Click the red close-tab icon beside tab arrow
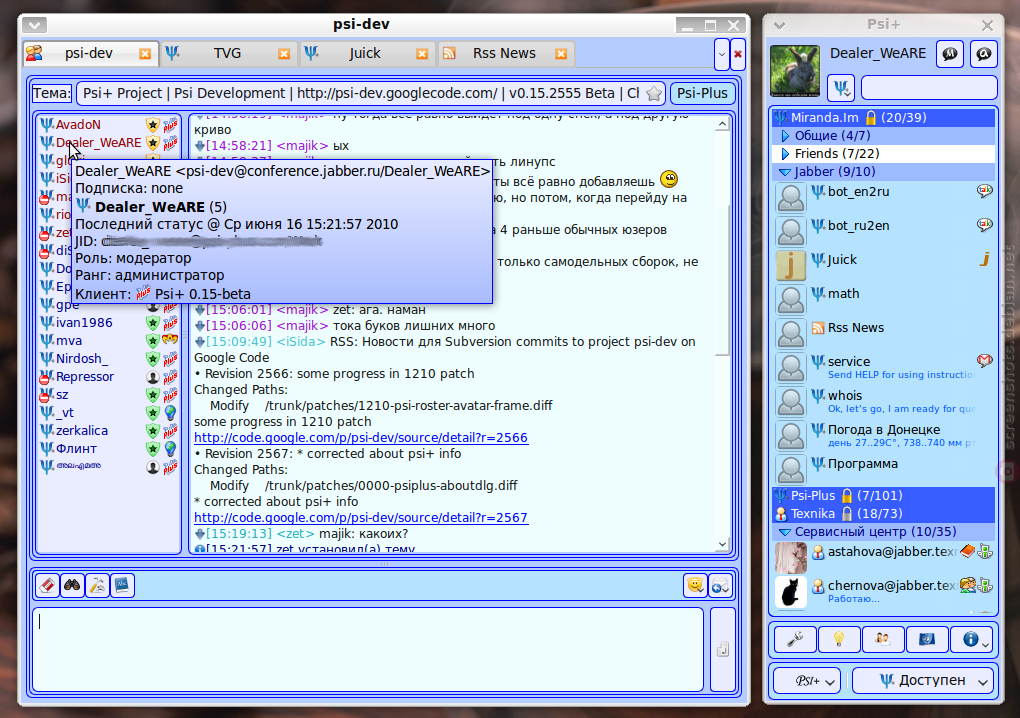Image resolution: width=1020 pixels, height=718 pixels. point(738,54)
